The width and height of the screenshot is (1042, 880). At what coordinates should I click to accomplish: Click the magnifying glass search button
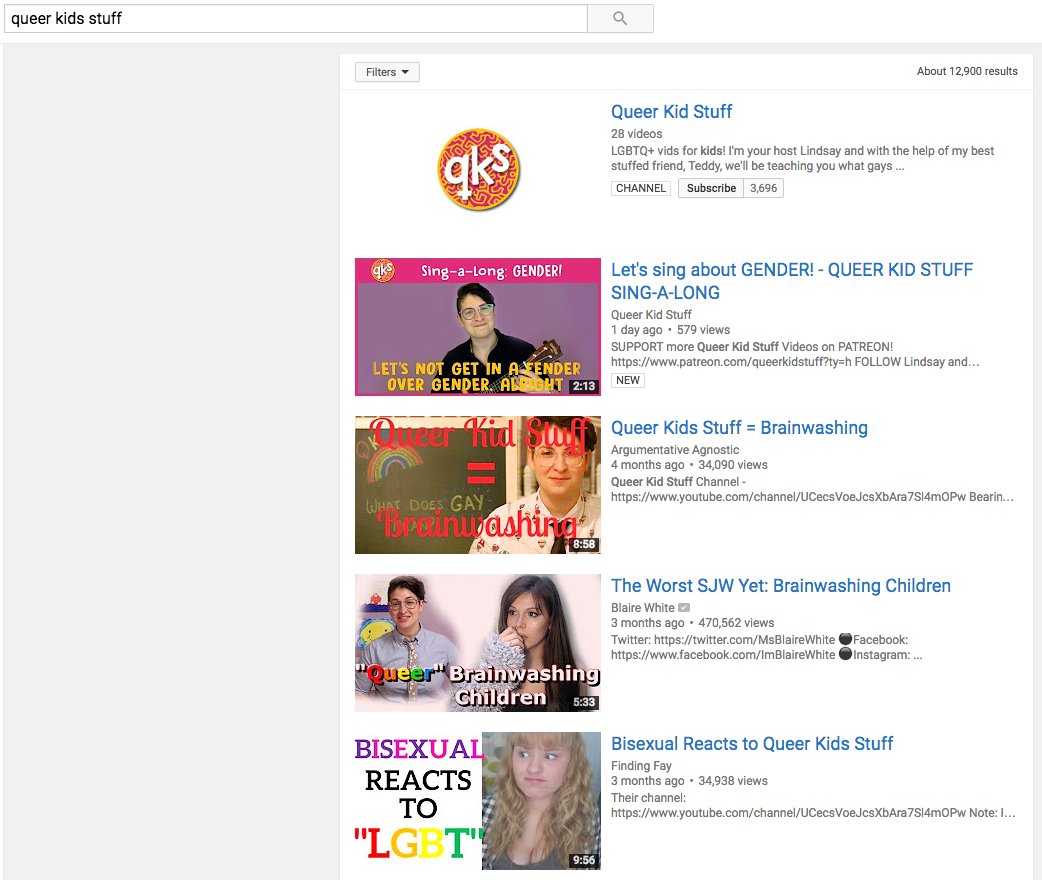point(620,19)
